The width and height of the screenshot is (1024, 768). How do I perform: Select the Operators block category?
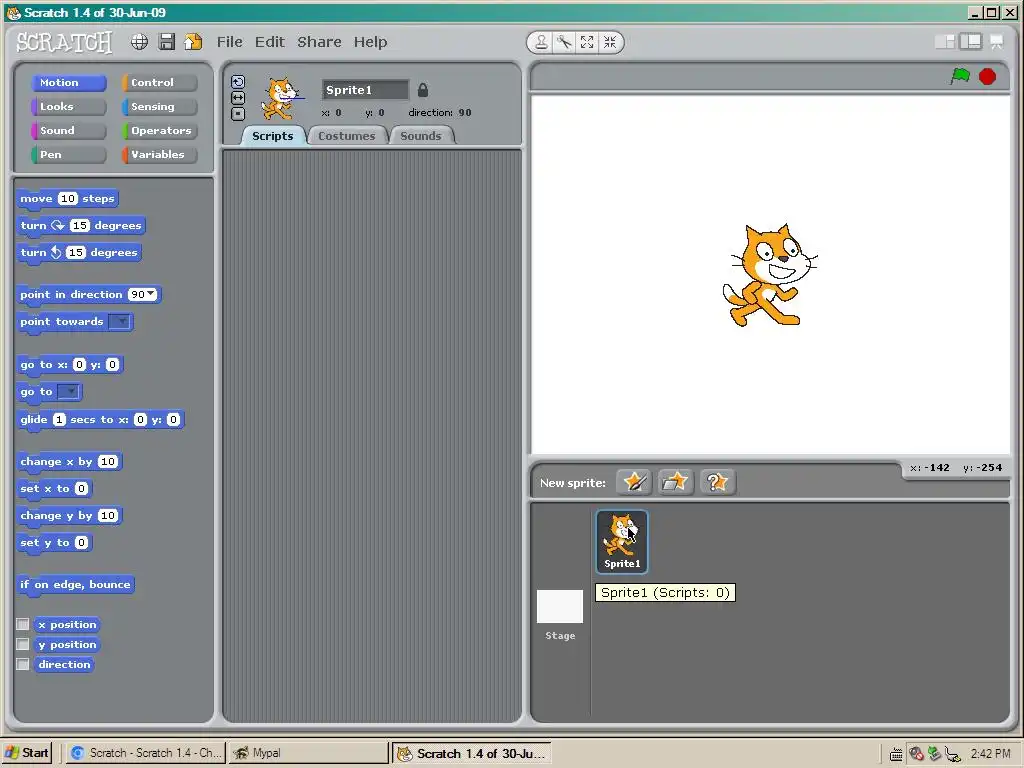pyautogui.click(x=159, y=131)
